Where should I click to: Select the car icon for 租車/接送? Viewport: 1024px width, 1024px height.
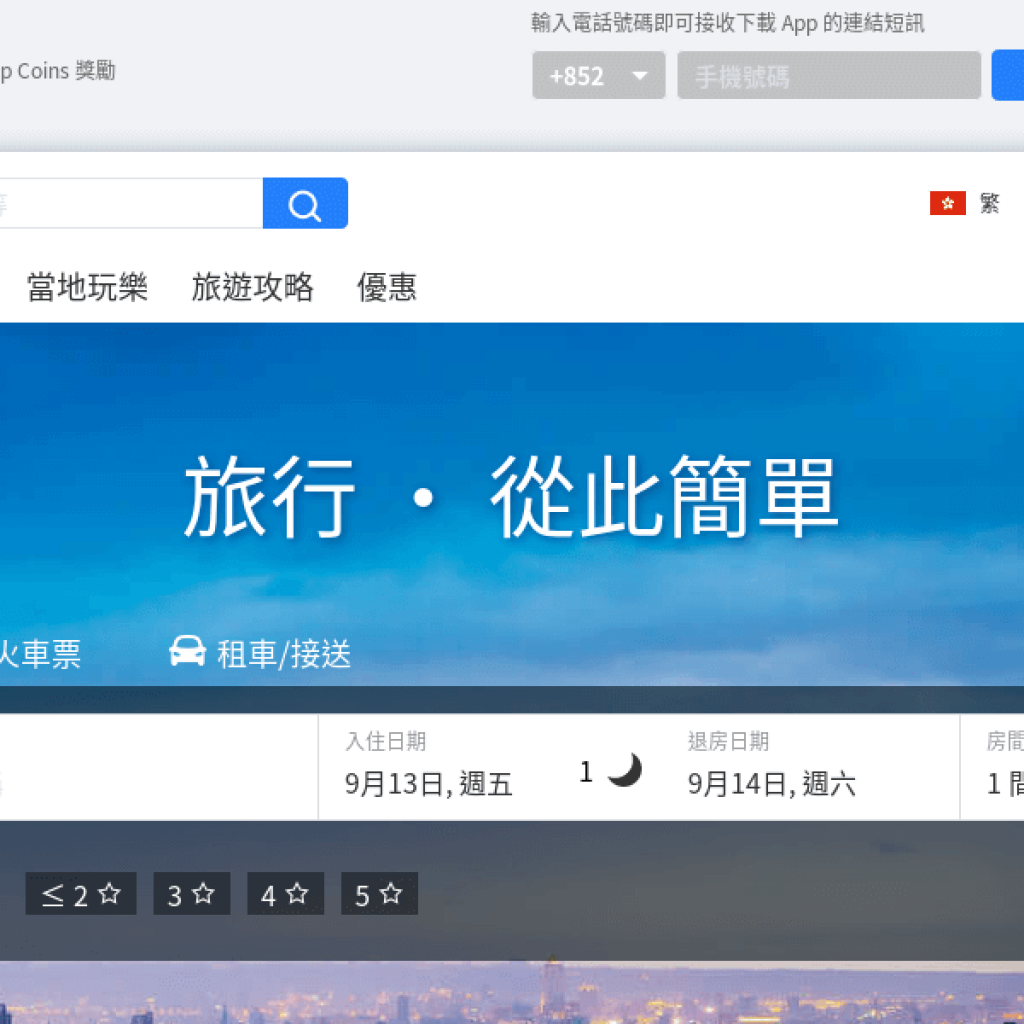pyautogui.click(x=187, y=652)
